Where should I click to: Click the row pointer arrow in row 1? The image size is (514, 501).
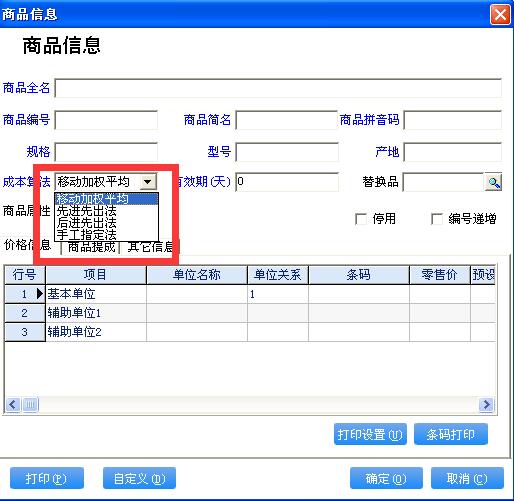click(x=40, y=294)
